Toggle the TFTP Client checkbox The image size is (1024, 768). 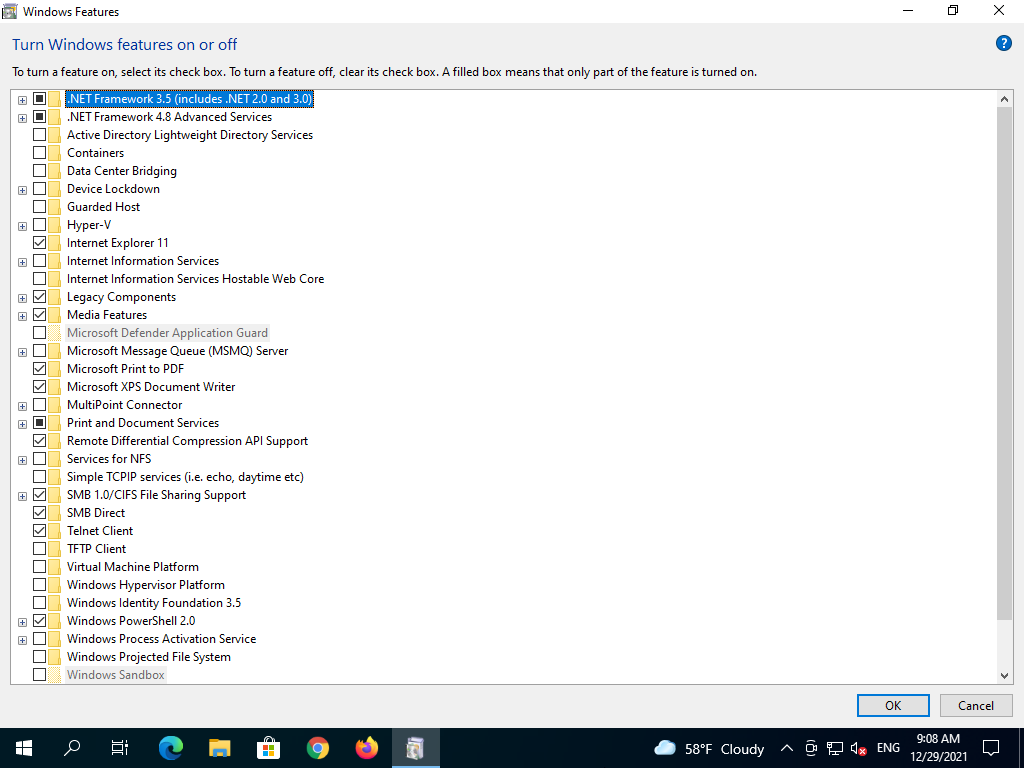[x=40, y=549]
